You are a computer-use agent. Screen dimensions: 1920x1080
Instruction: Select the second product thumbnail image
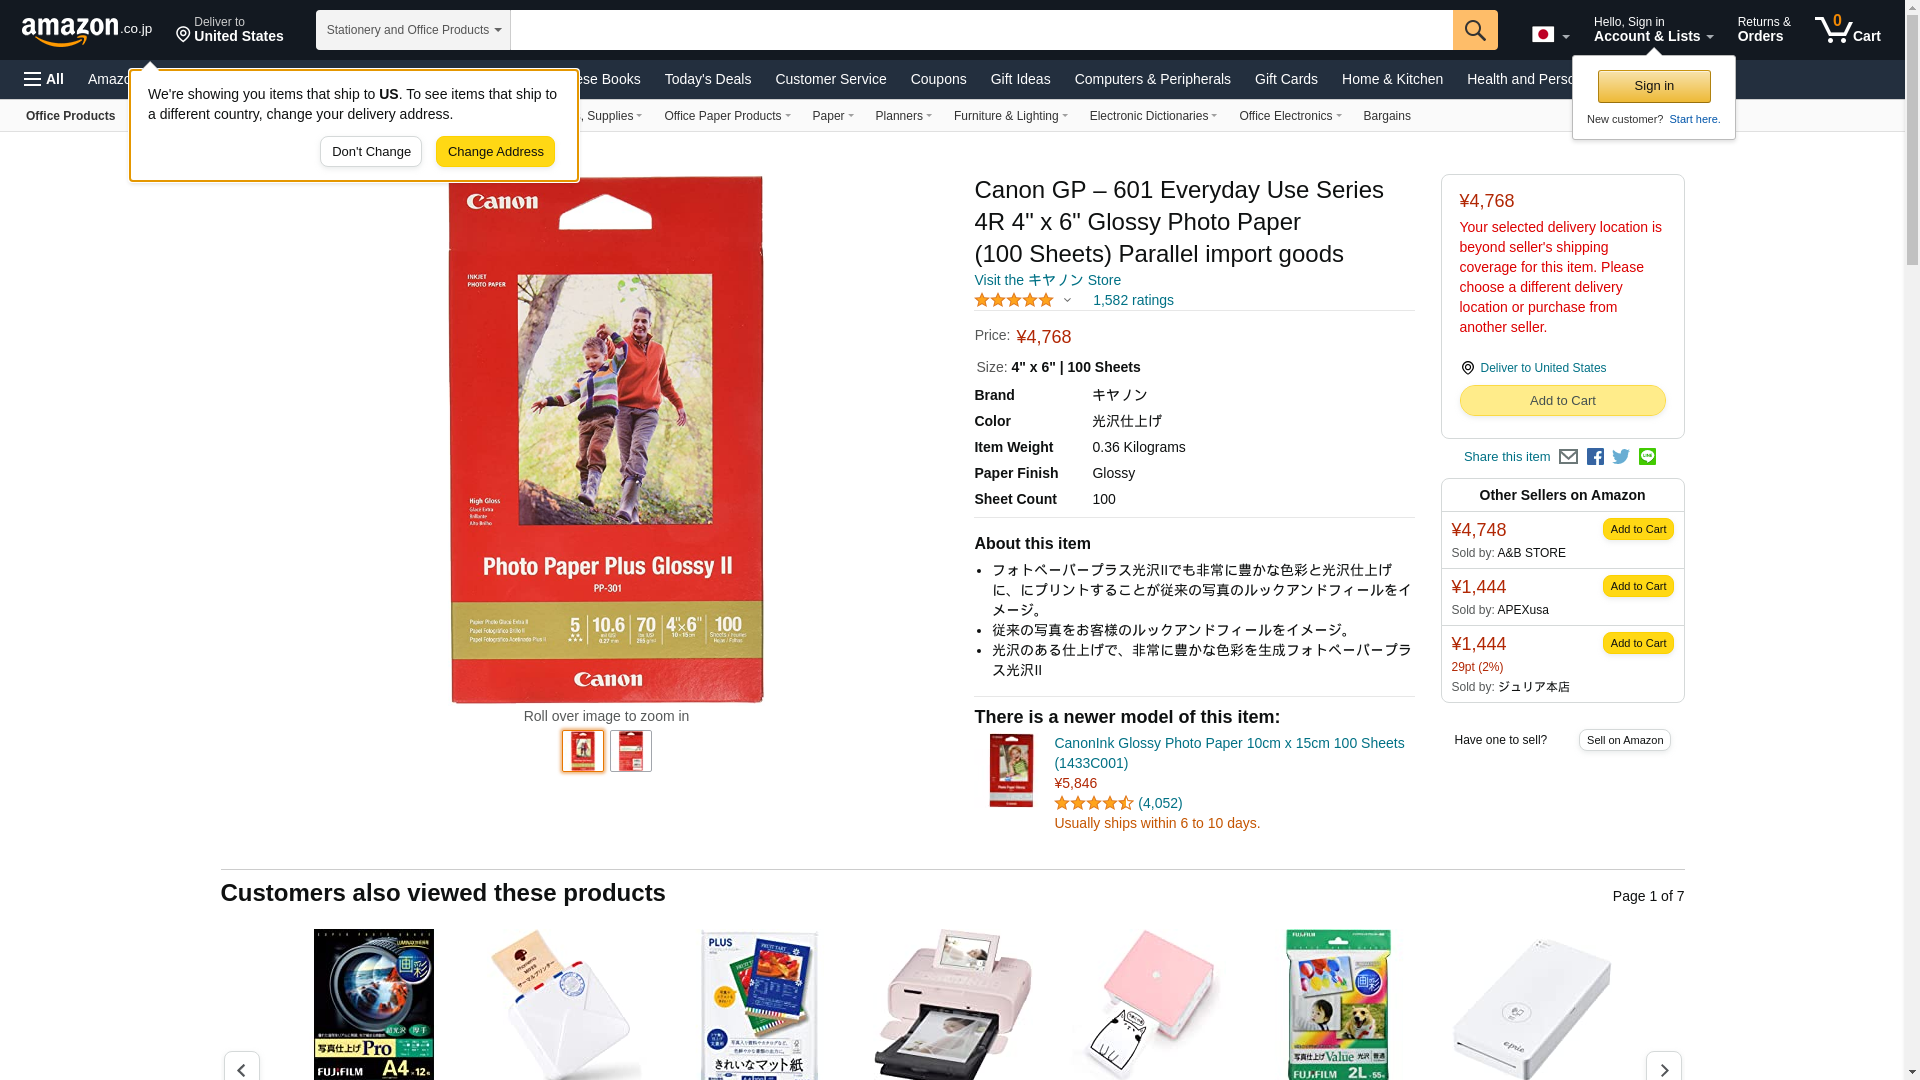click(631, 751)
